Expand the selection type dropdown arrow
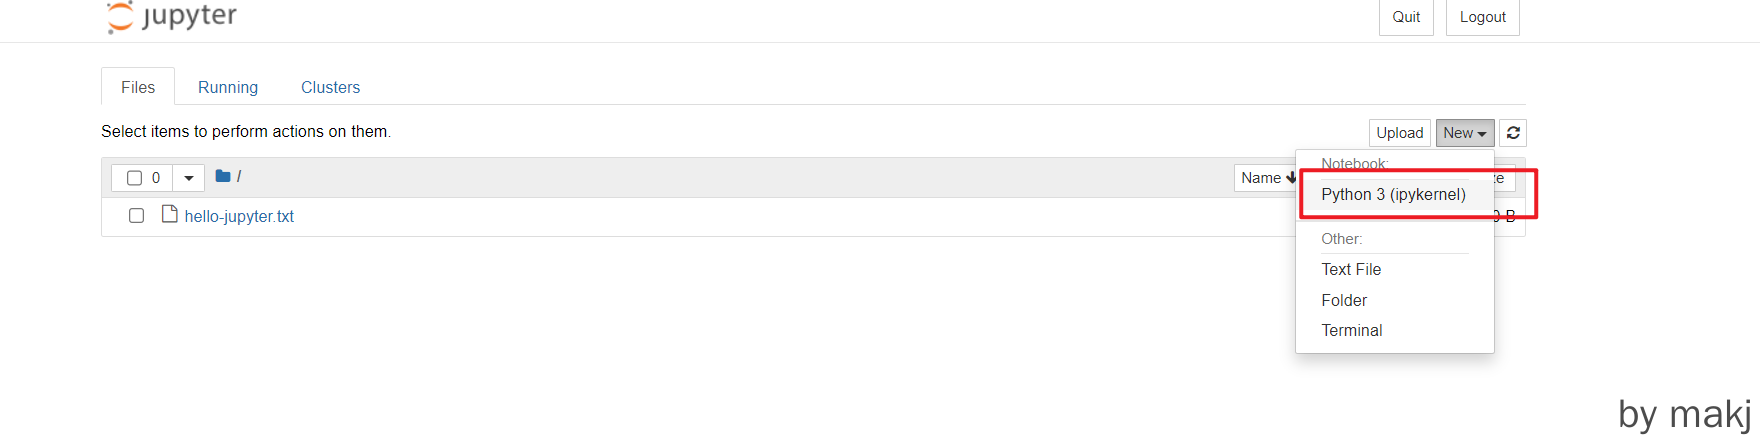Viewport: 1760px width, 445px height. click(x=188, y=178)
